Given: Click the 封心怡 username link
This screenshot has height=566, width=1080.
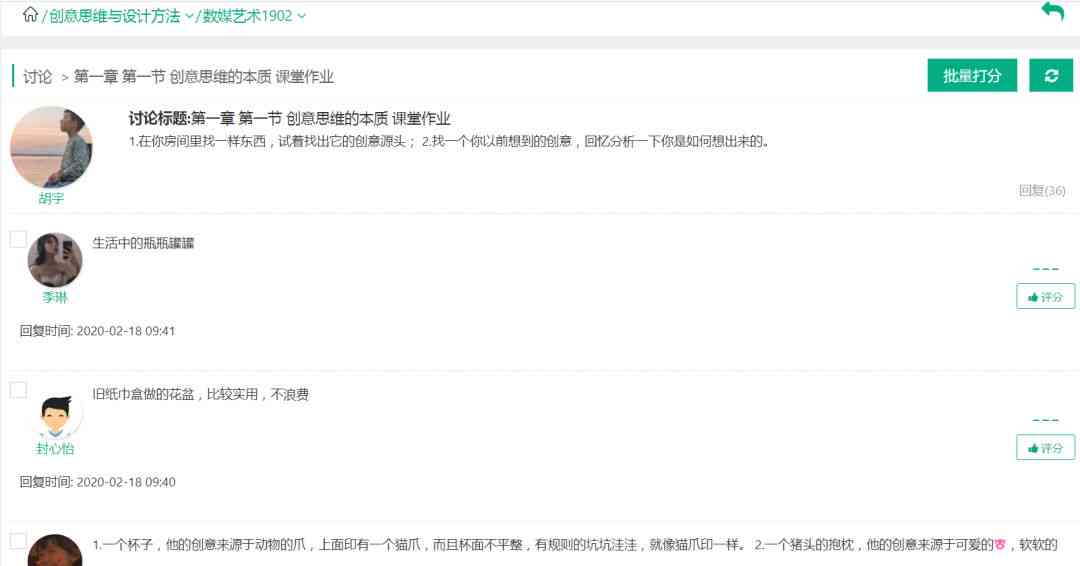Looking at the screenshot, I should pos(55,449).
